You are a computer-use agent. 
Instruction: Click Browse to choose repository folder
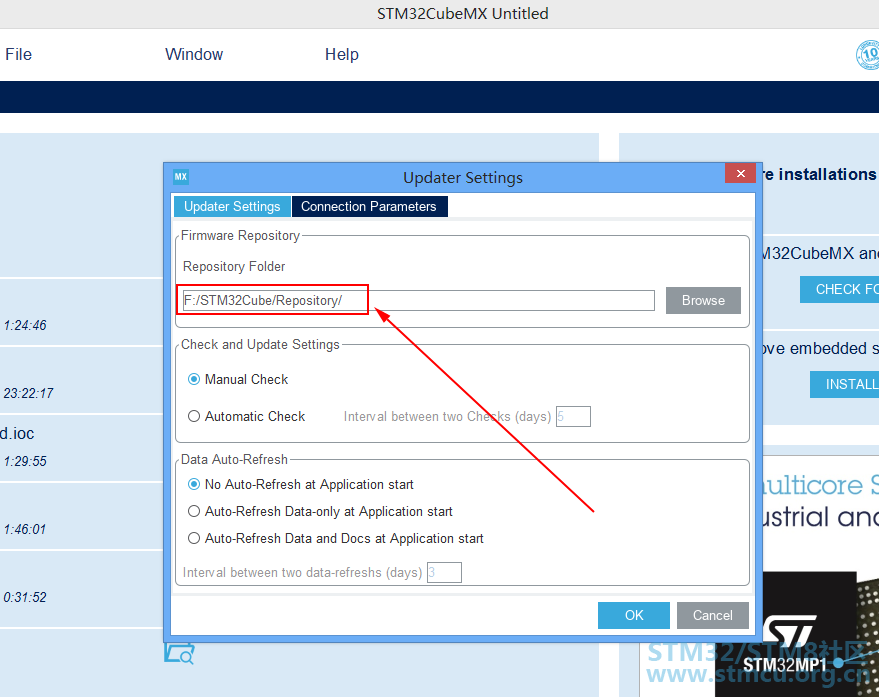coord(703,301)
